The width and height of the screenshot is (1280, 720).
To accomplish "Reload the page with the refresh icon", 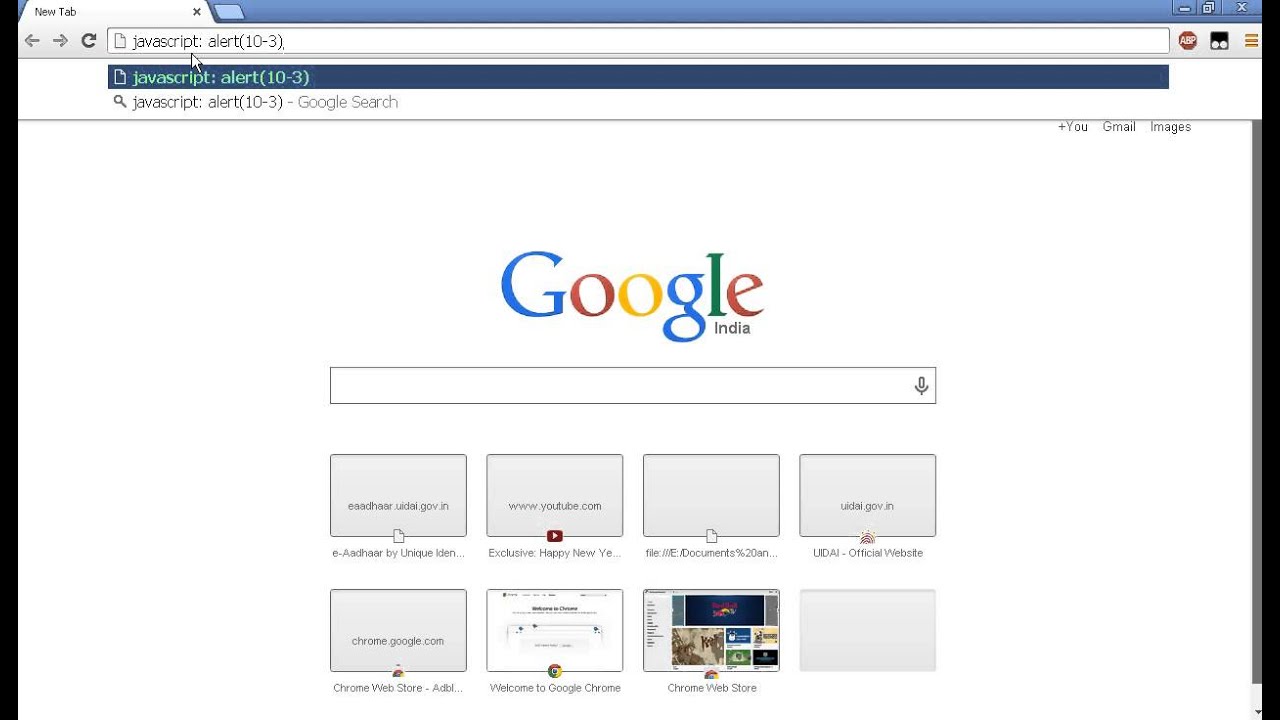I will click(x=88, y=41).
